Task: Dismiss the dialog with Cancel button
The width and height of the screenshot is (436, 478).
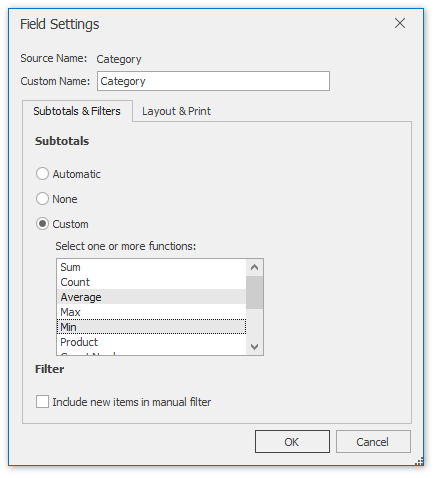Action: click(373, 442)
